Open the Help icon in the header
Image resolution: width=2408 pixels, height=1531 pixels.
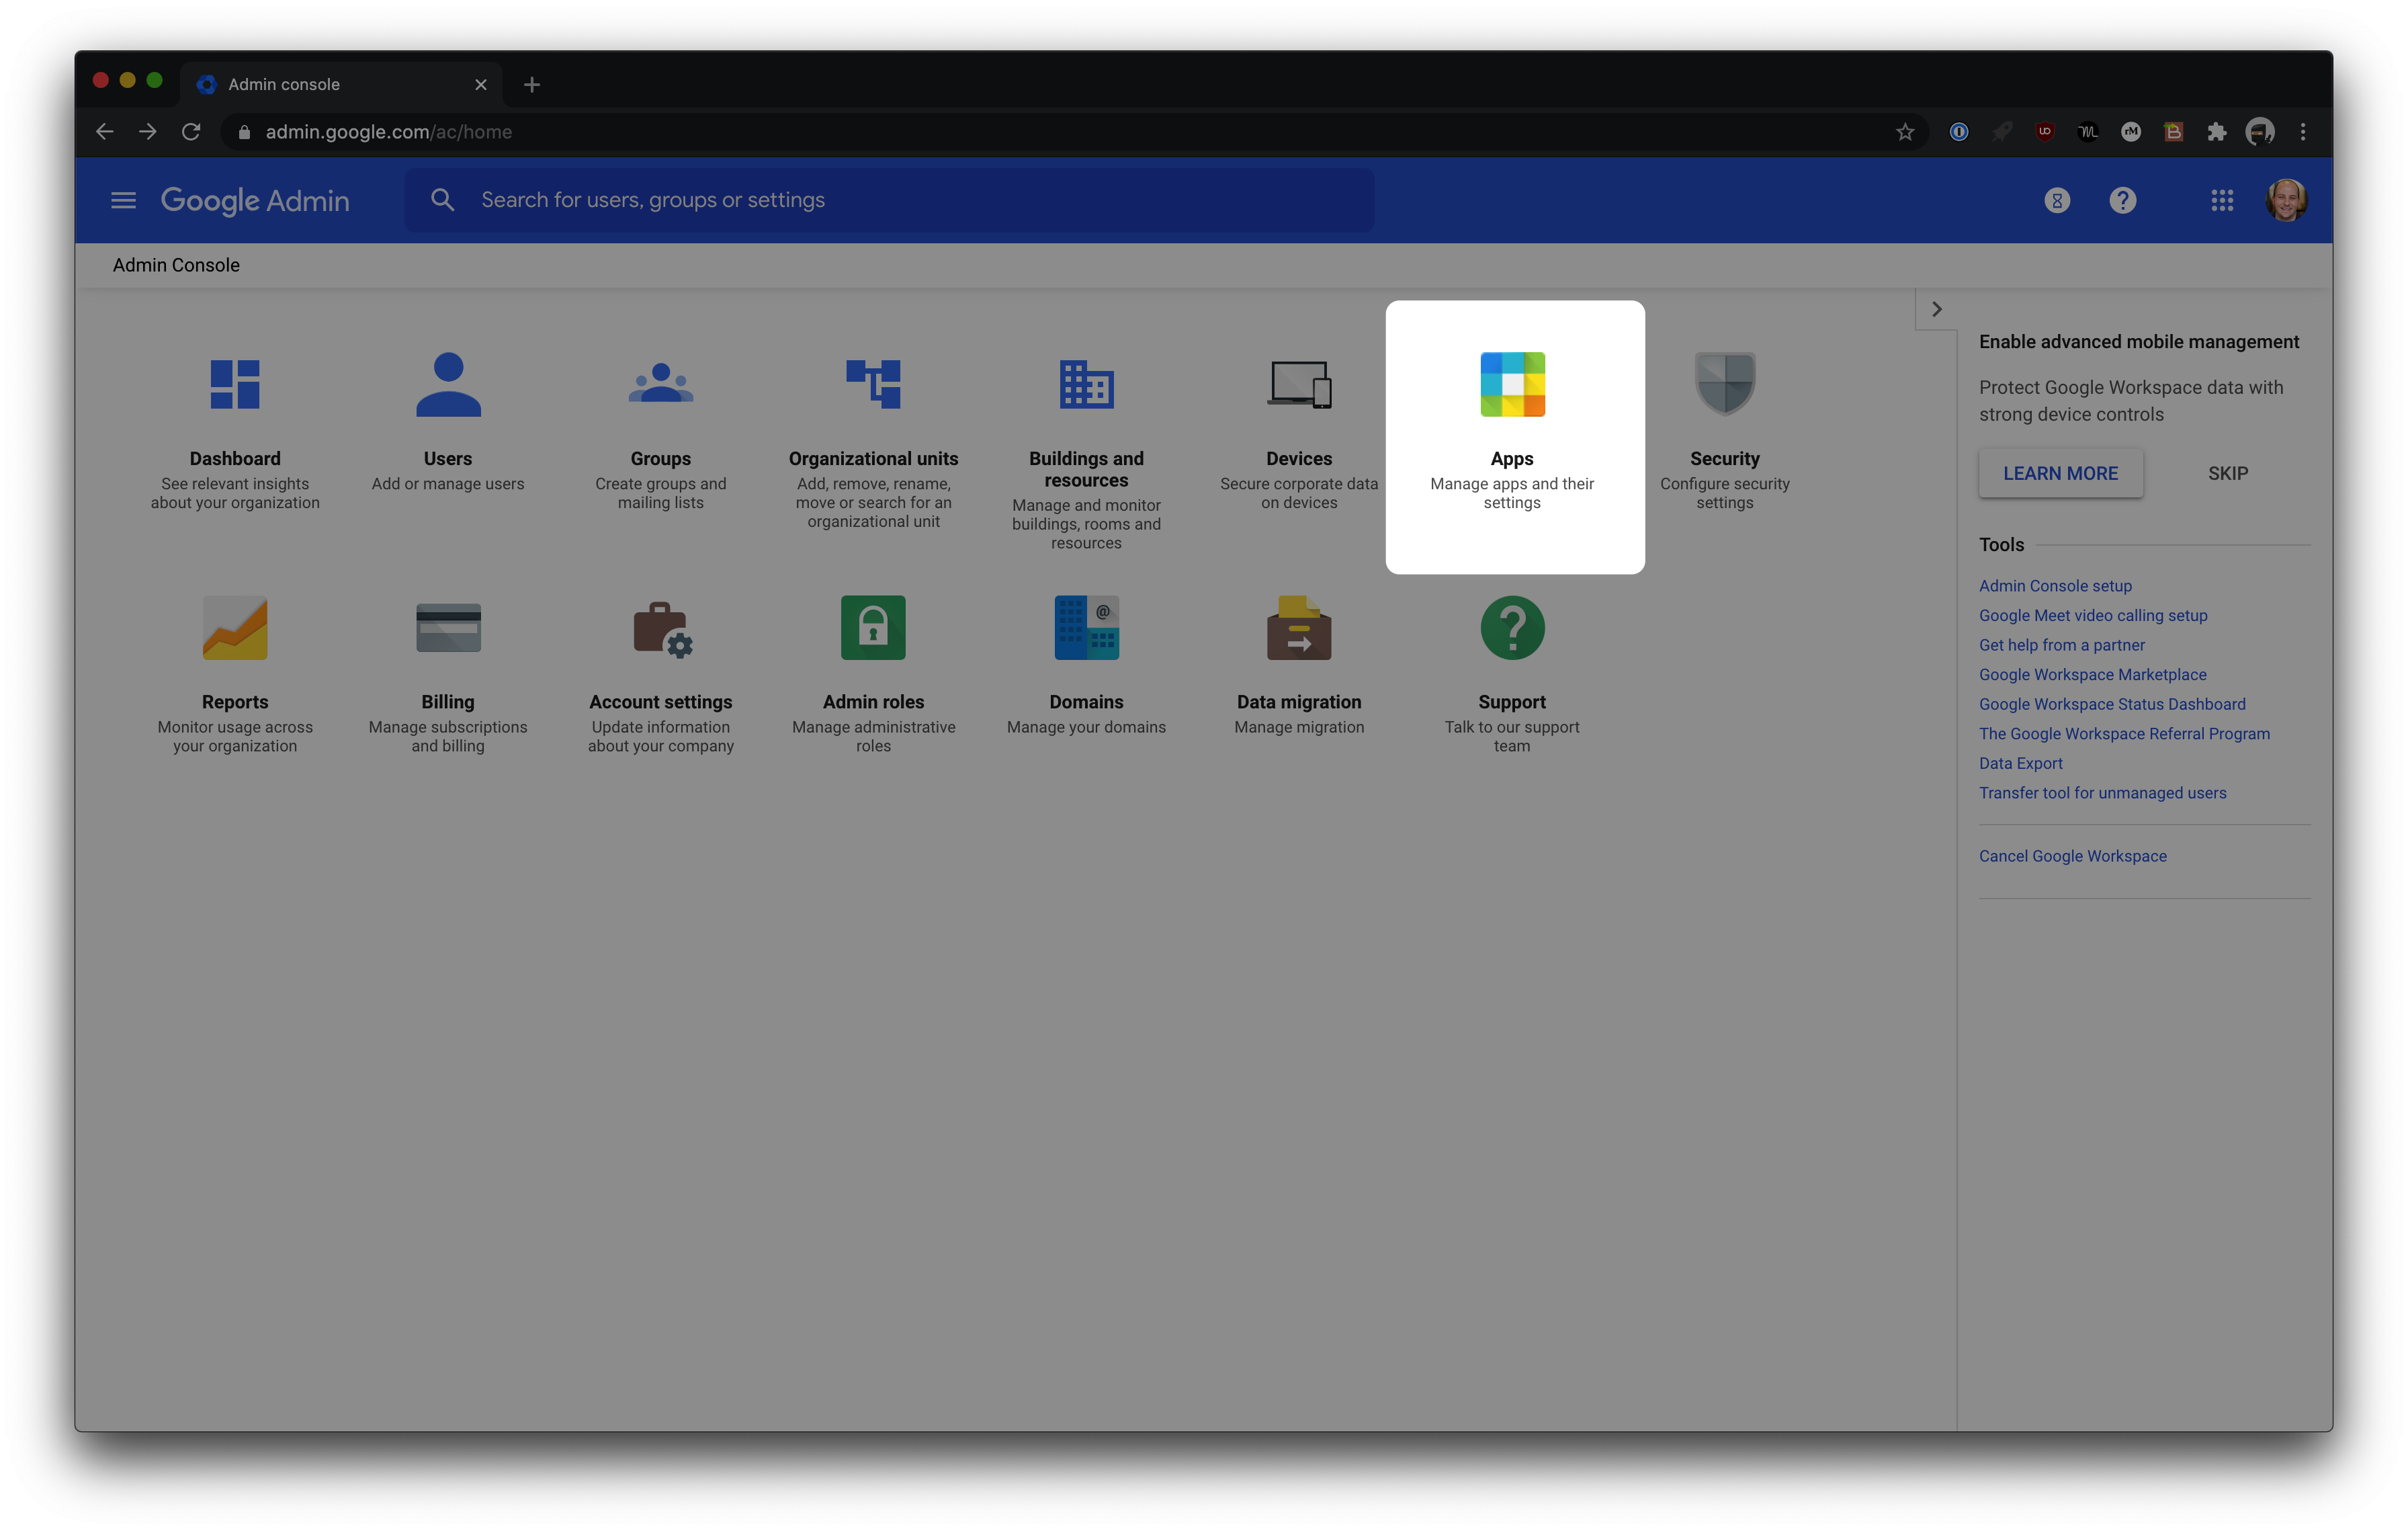click(2123, 201)
